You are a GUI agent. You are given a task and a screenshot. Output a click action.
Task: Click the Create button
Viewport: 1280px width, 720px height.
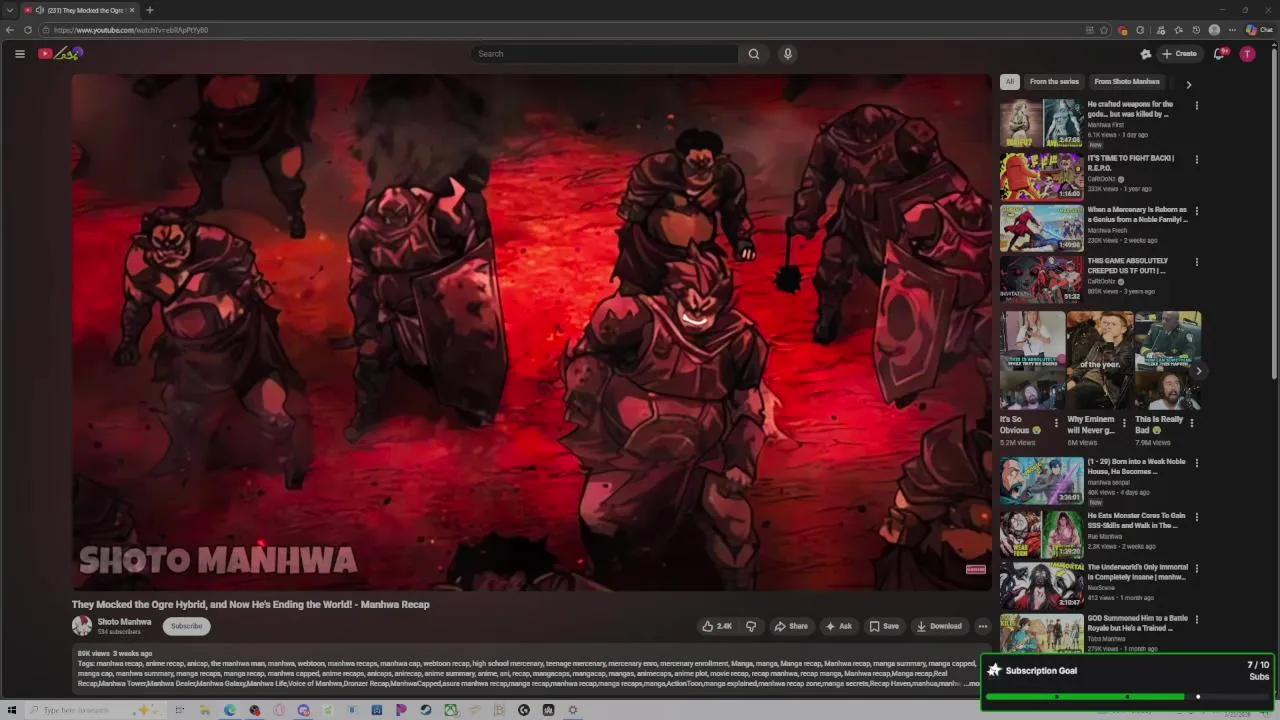click(1179, 54)
